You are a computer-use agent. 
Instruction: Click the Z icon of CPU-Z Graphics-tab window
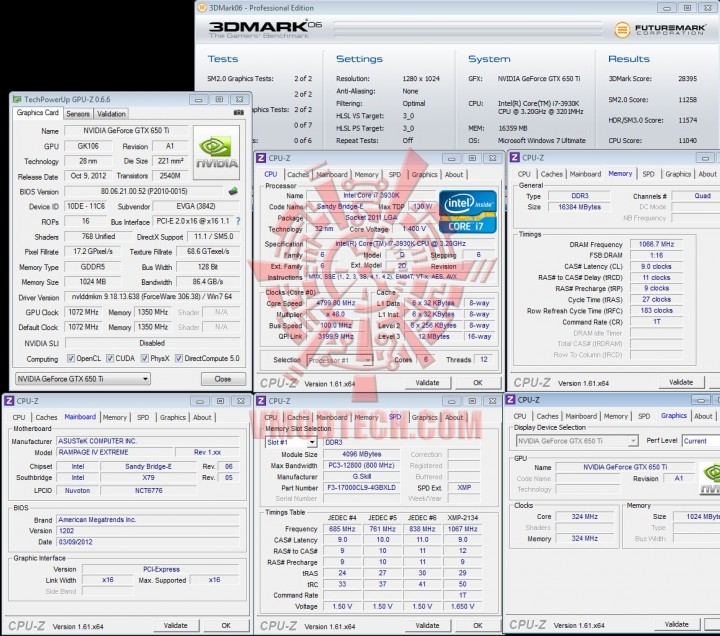pos(510,400)
